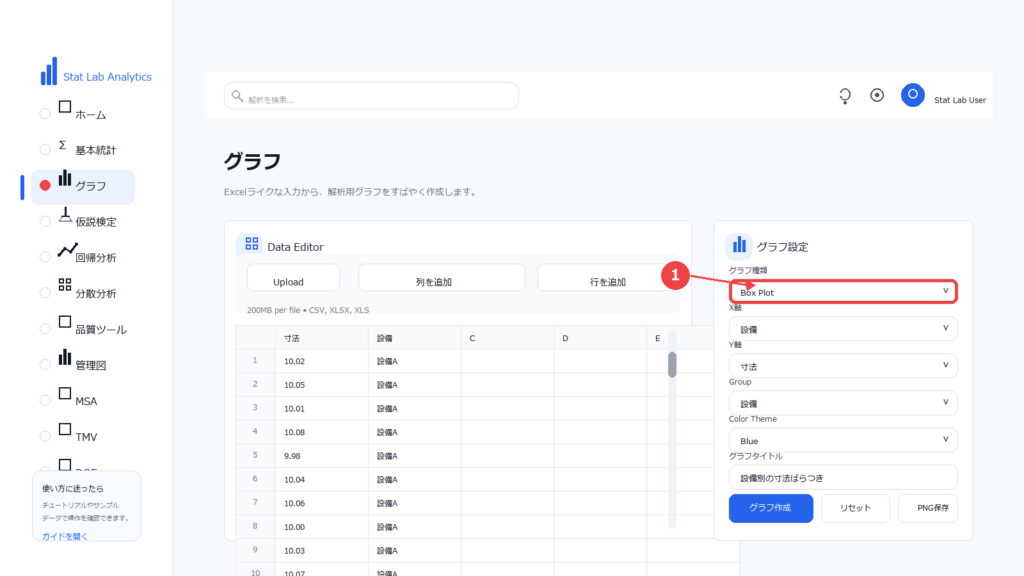Image resolution: width=1024 pixels, height=576 pixels.
Task: Click the data table vertical scrollbar
Action: (x=672, y=366)
